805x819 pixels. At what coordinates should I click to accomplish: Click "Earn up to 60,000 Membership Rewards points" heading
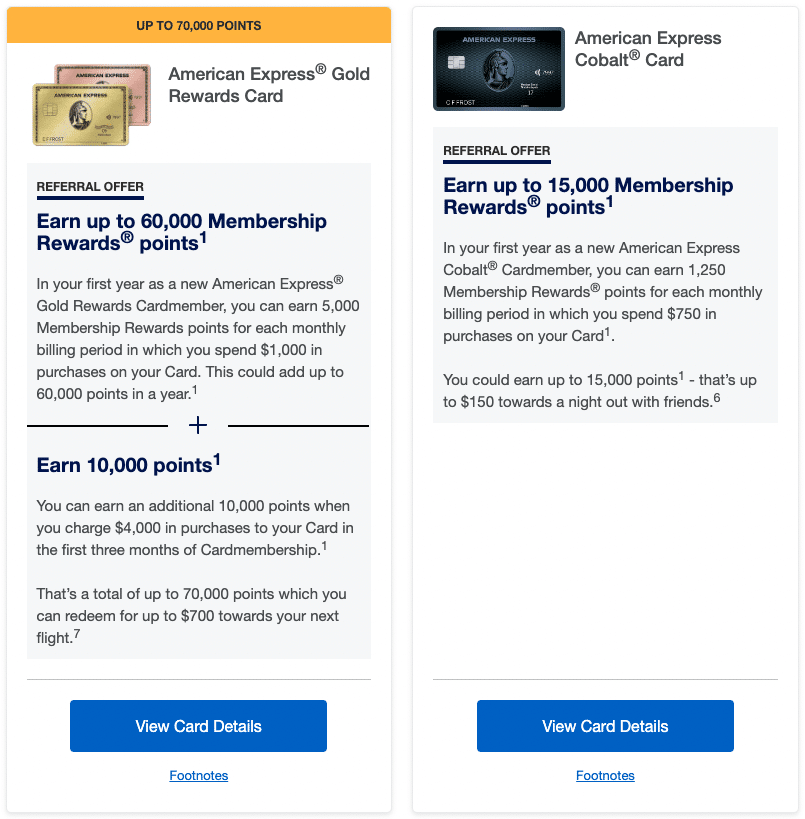point(181,232)
